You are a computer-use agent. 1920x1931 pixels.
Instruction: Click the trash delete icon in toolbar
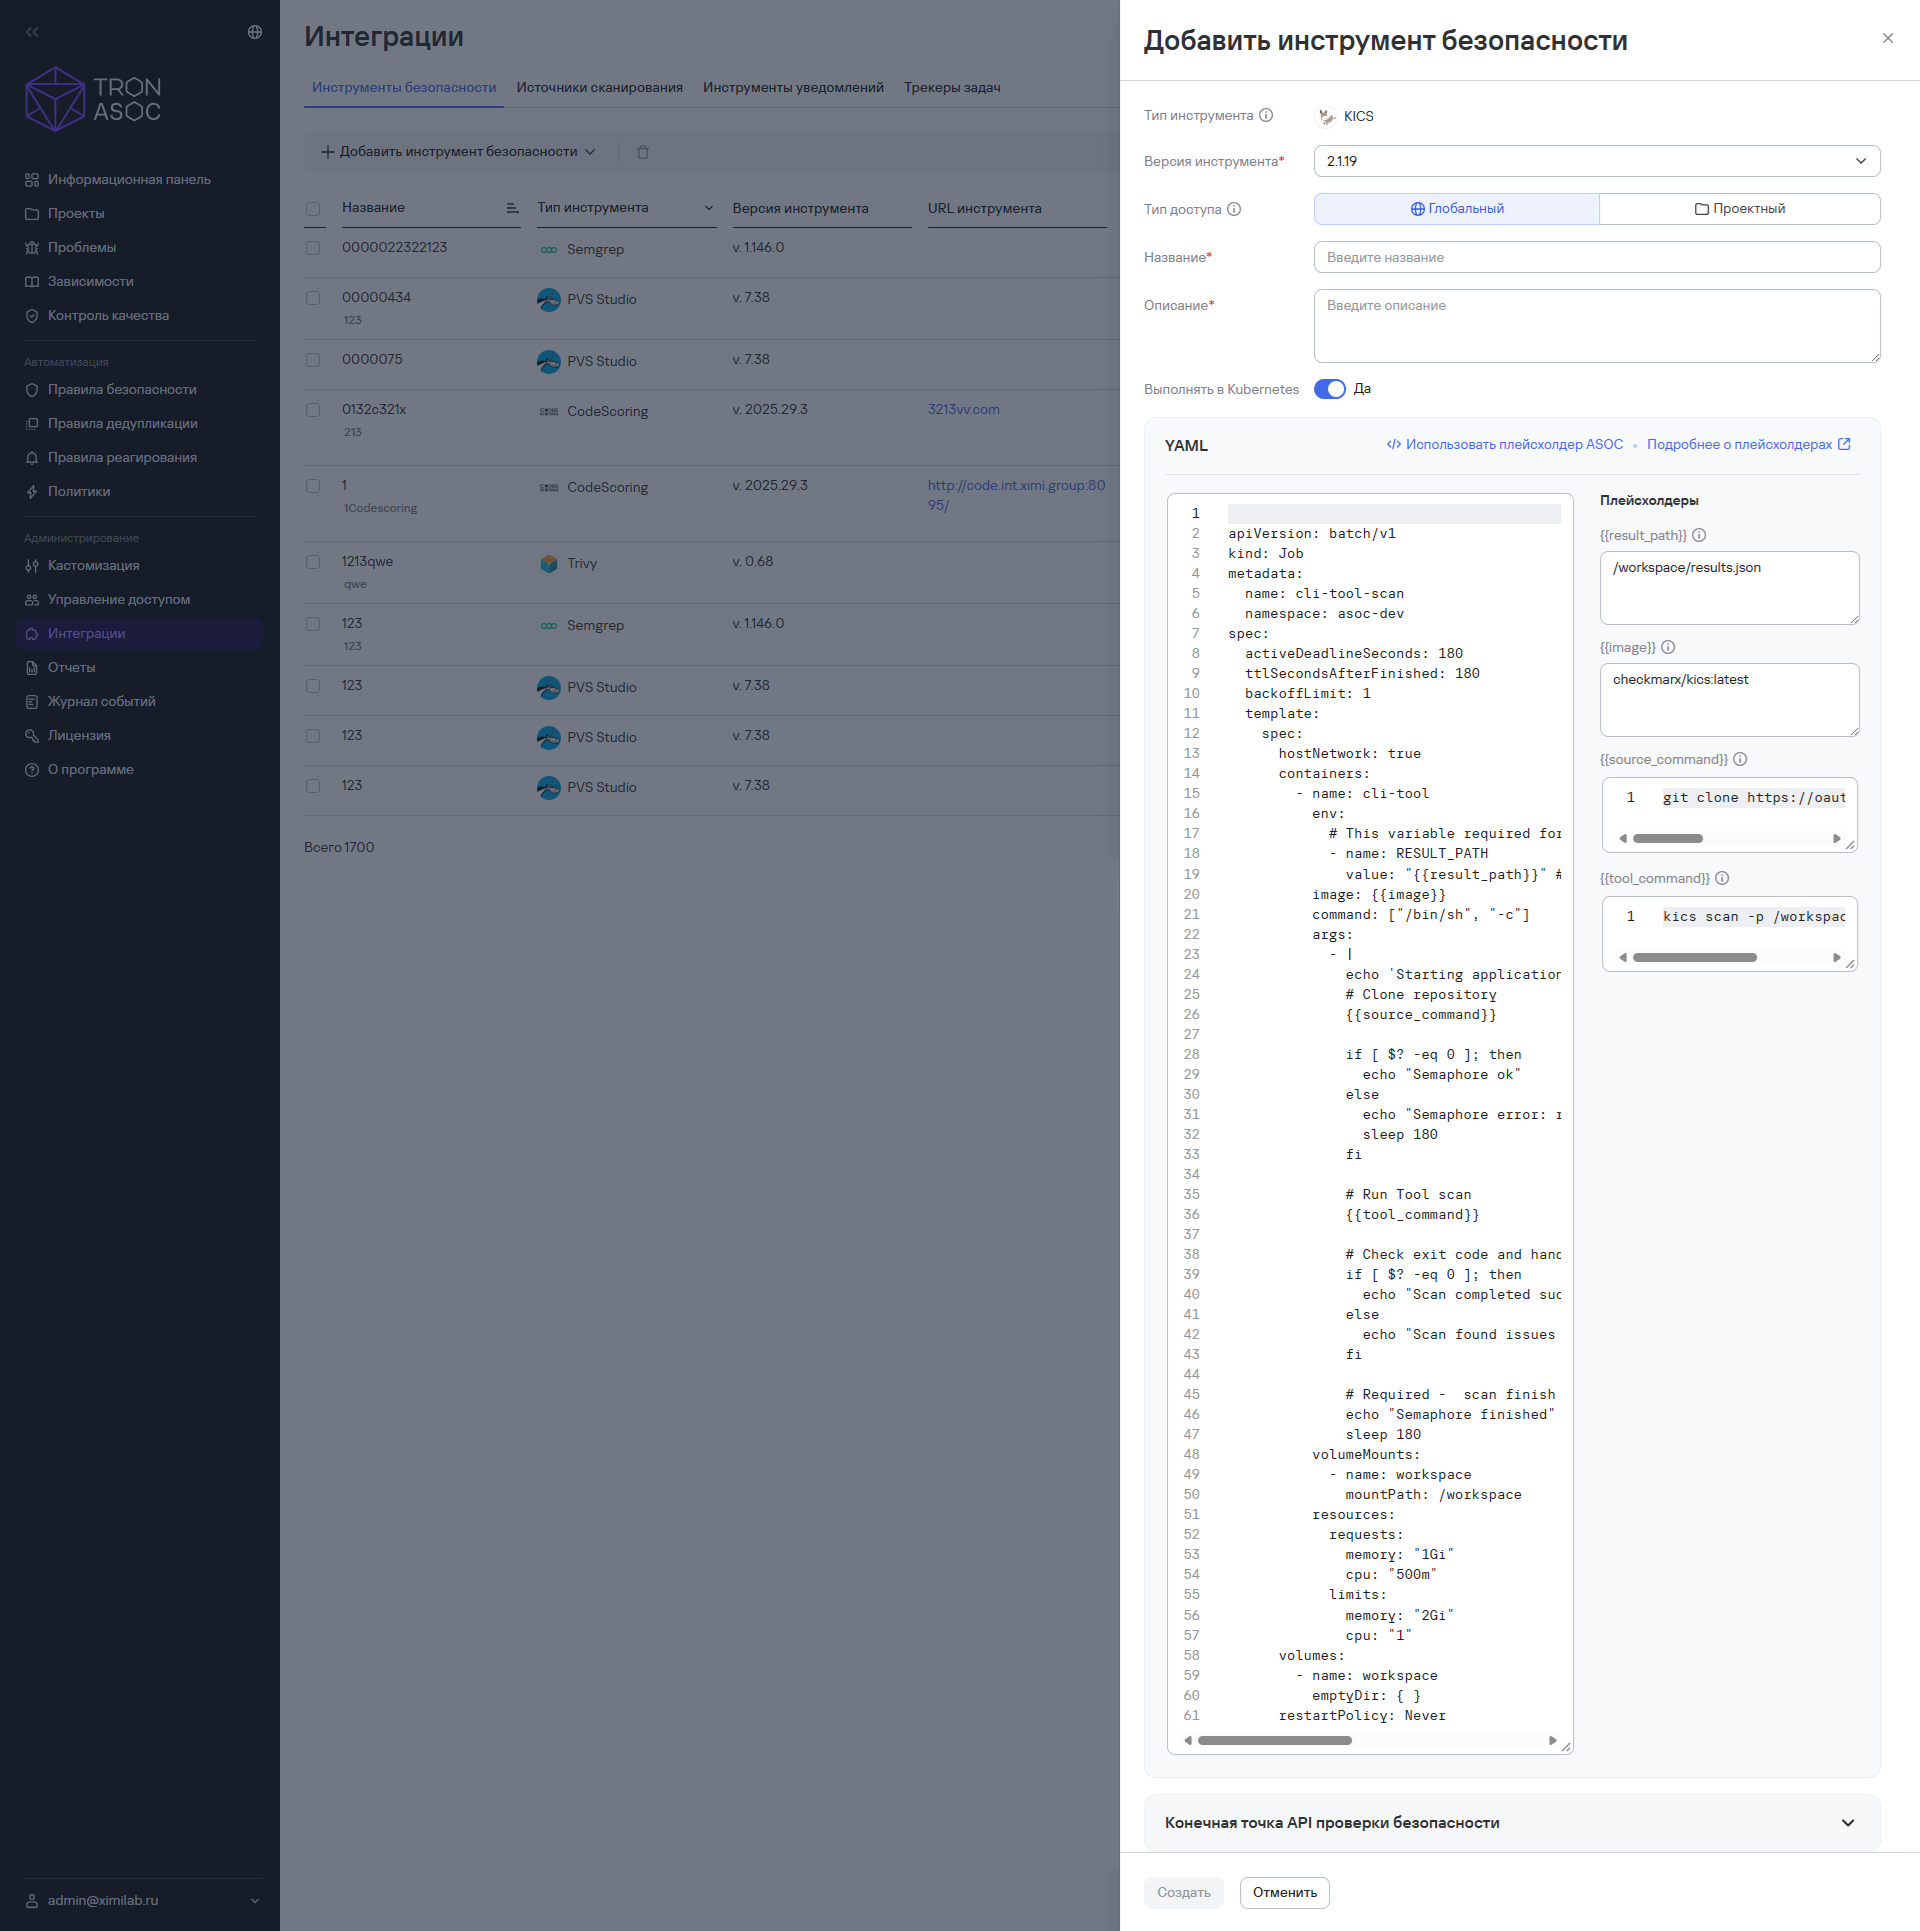(x=643, y=152)
